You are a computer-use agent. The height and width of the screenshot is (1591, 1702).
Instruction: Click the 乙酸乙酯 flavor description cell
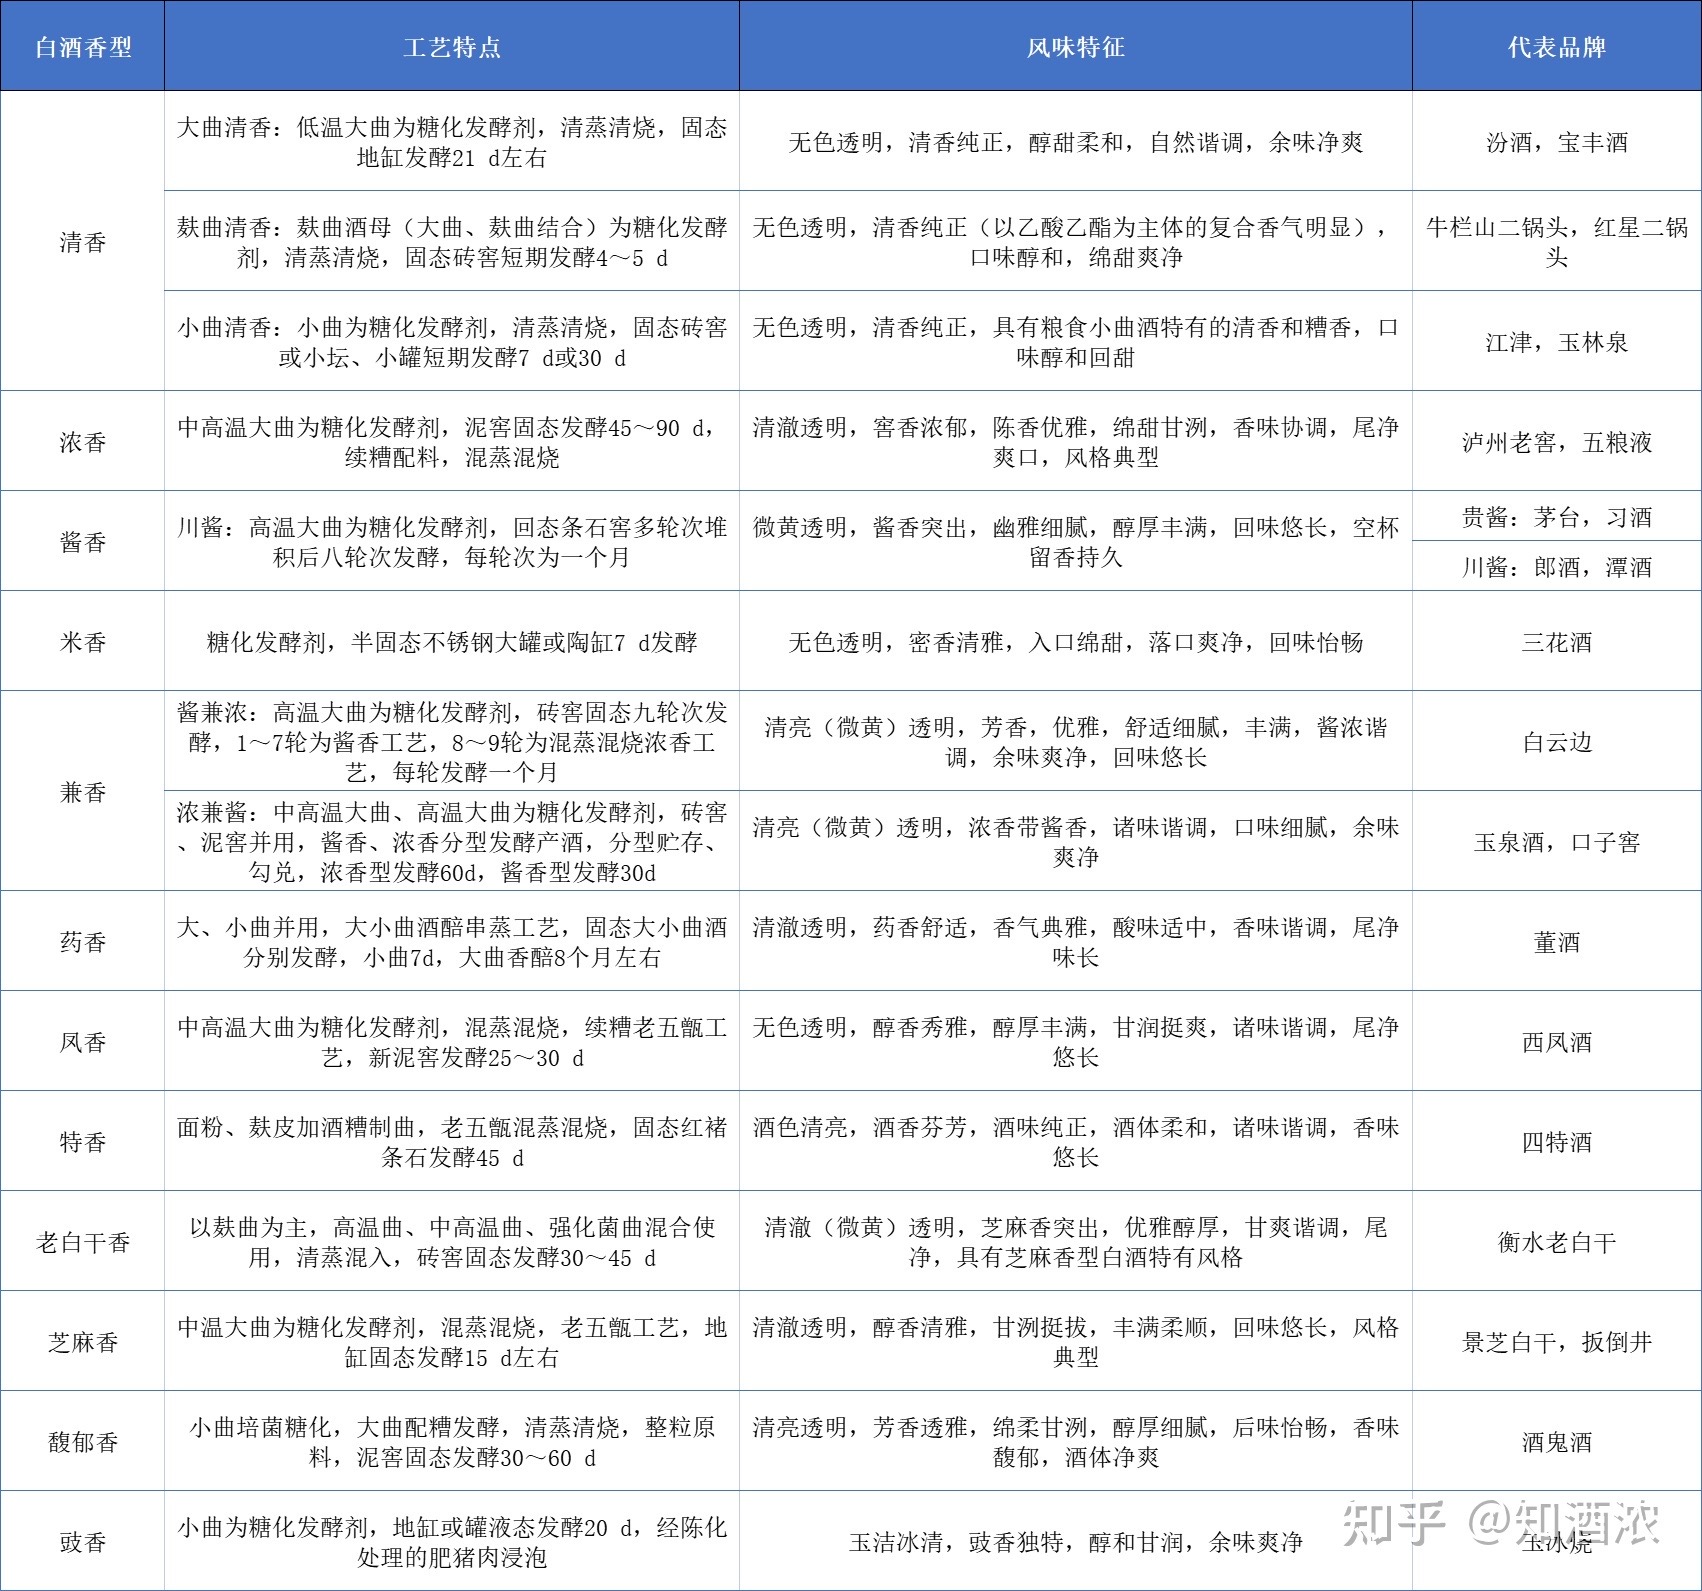pyautogui.click(x=1076, y=241)
